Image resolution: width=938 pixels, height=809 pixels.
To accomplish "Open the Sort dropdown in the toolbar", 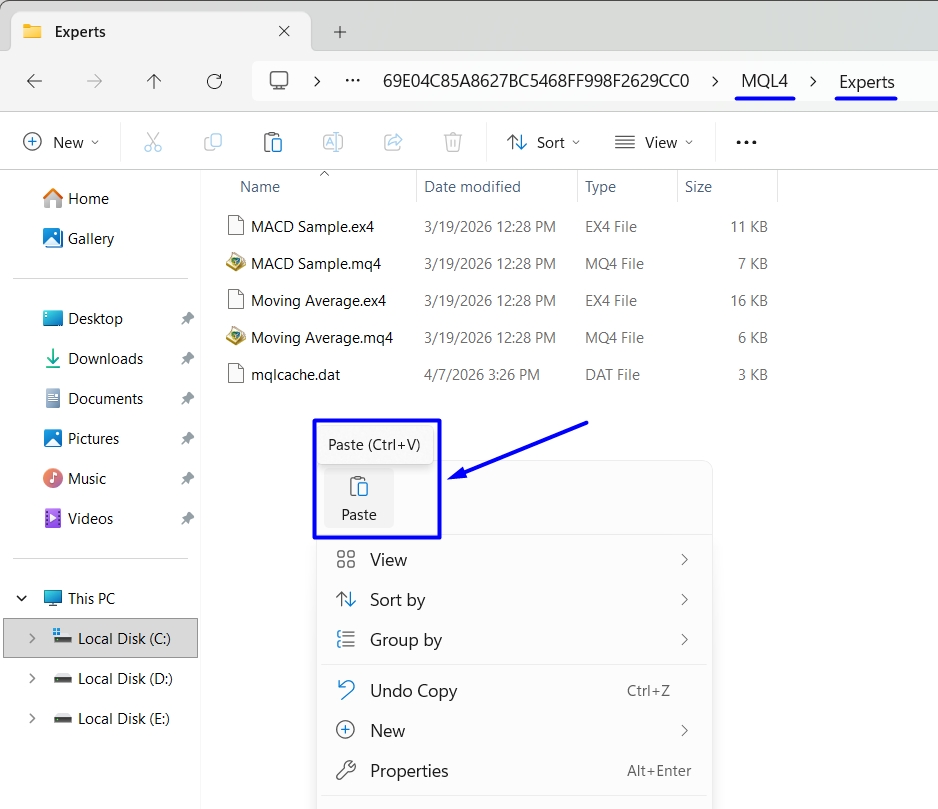I will 543,142.
